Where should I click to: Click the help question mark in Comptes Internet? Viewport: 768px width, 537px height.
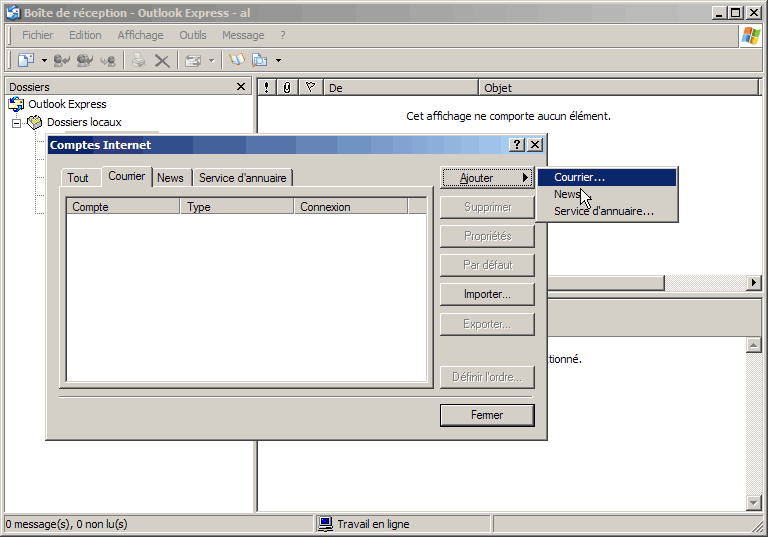[x=517, y=145]
